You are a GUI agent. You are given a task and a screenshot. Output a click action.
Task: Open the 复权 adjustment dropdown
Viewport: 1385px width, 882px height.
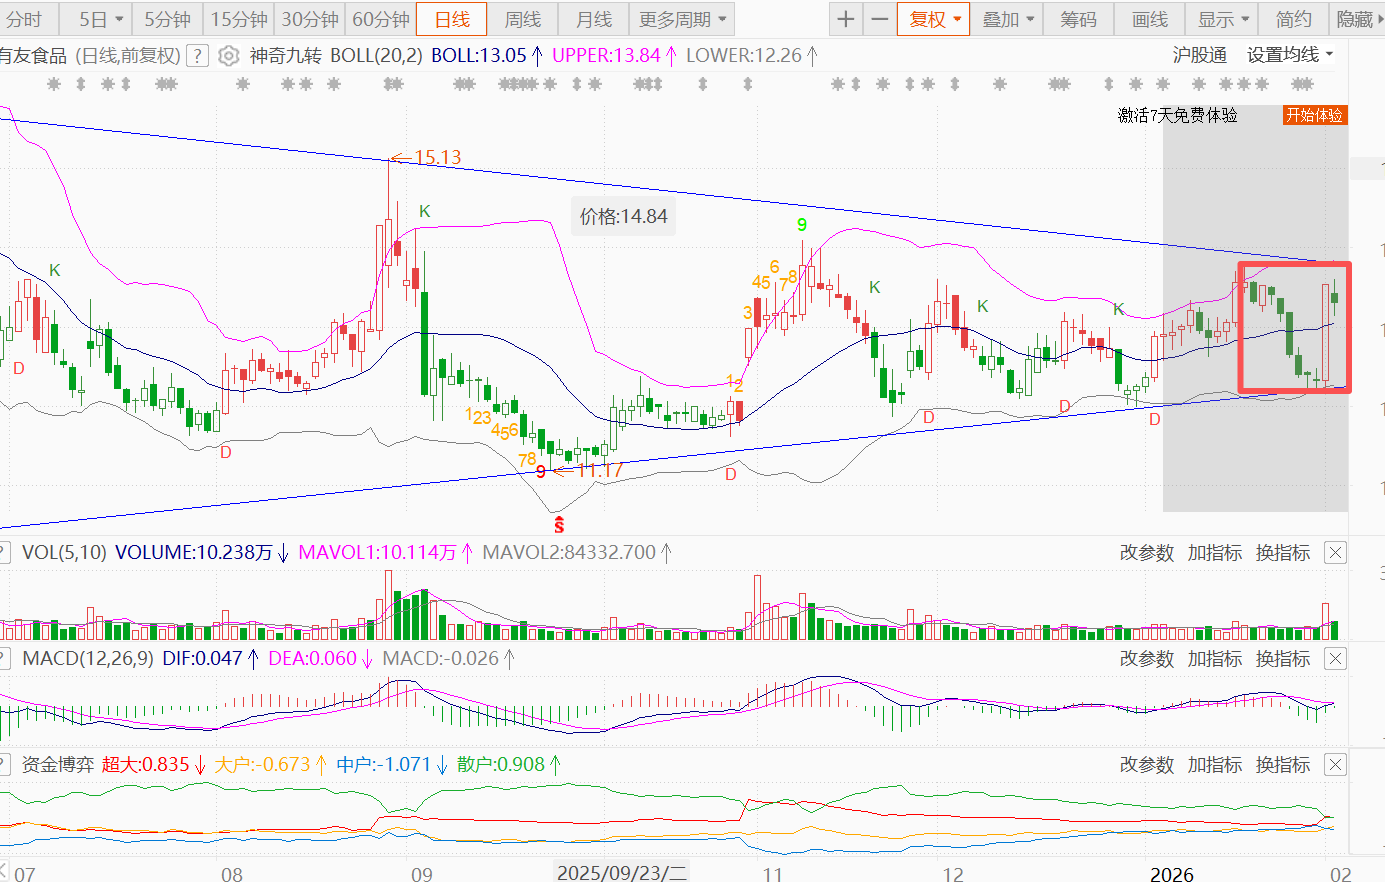click(x=934, y=19)
